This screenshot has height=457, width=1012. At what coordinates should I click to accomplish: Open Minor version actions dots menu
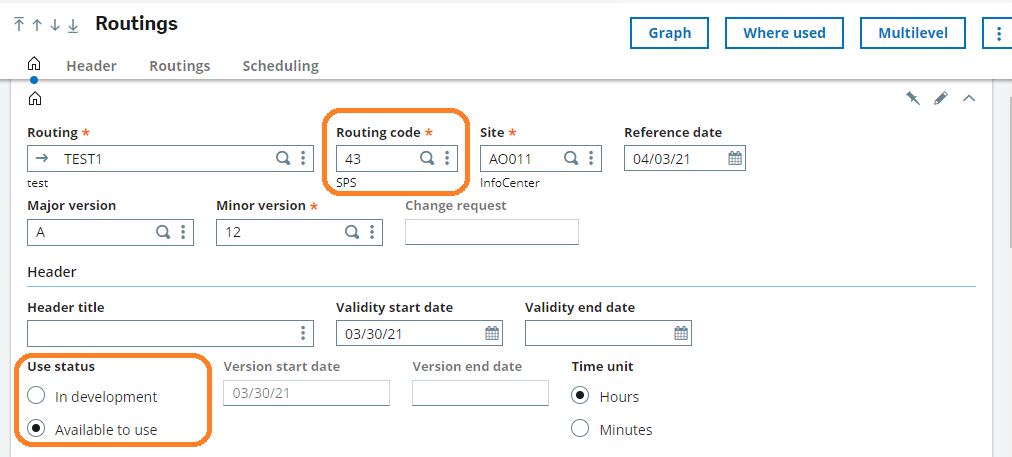(372, 232)
